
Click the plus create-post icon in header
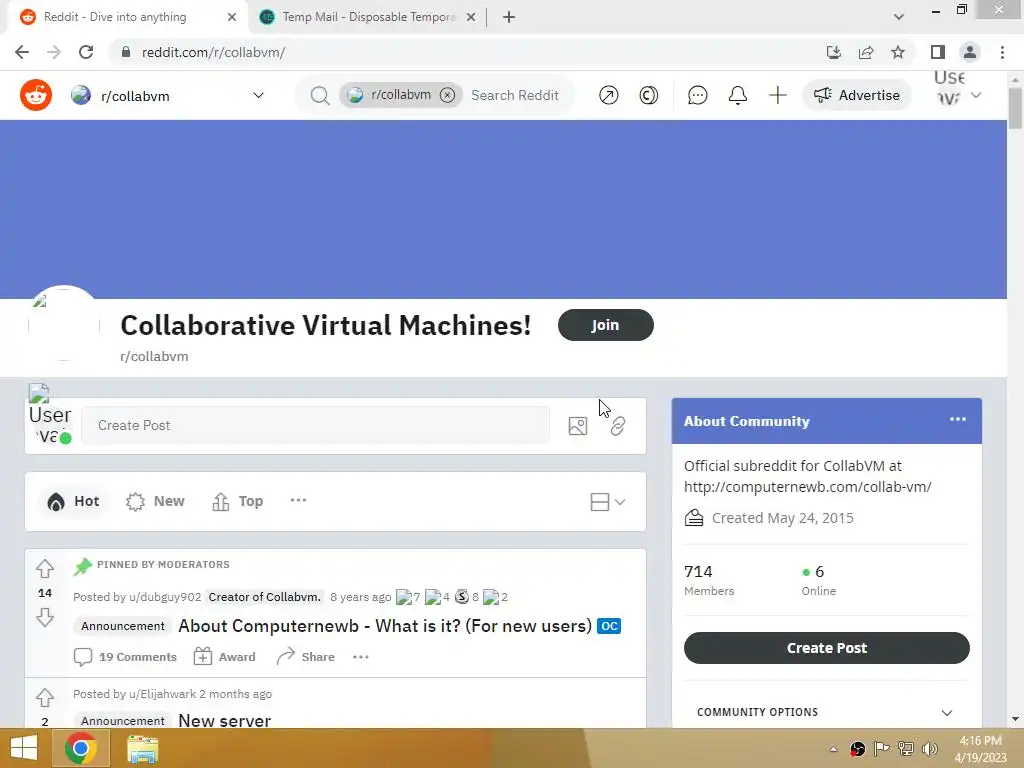[778, 95]
